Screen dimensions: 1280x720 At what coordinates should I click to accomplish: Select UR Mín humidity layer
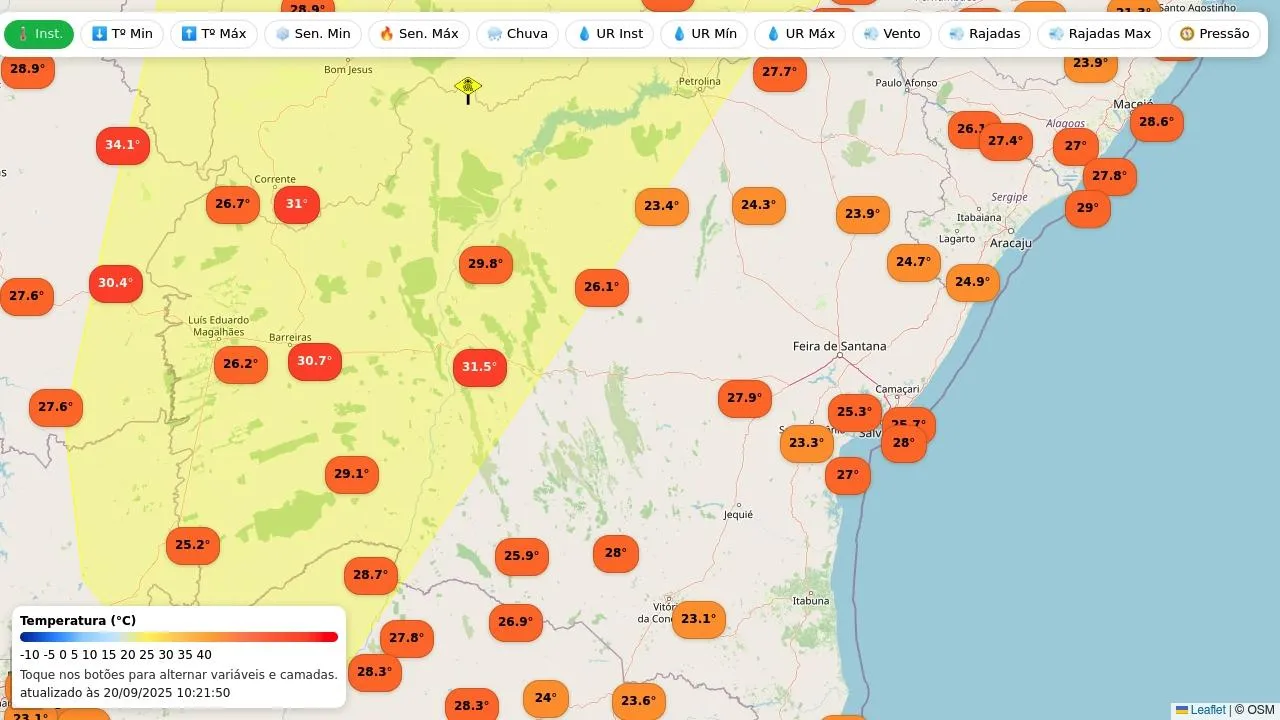704,34
